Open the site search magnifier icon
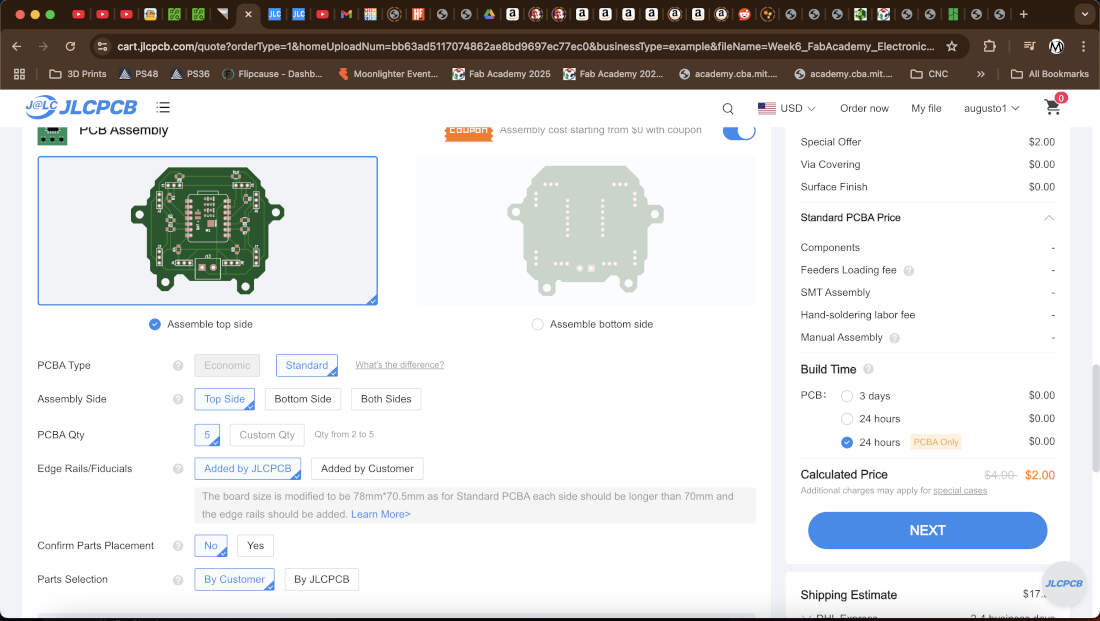This screenshot has height=621, width=1100. tap(727, 108)
